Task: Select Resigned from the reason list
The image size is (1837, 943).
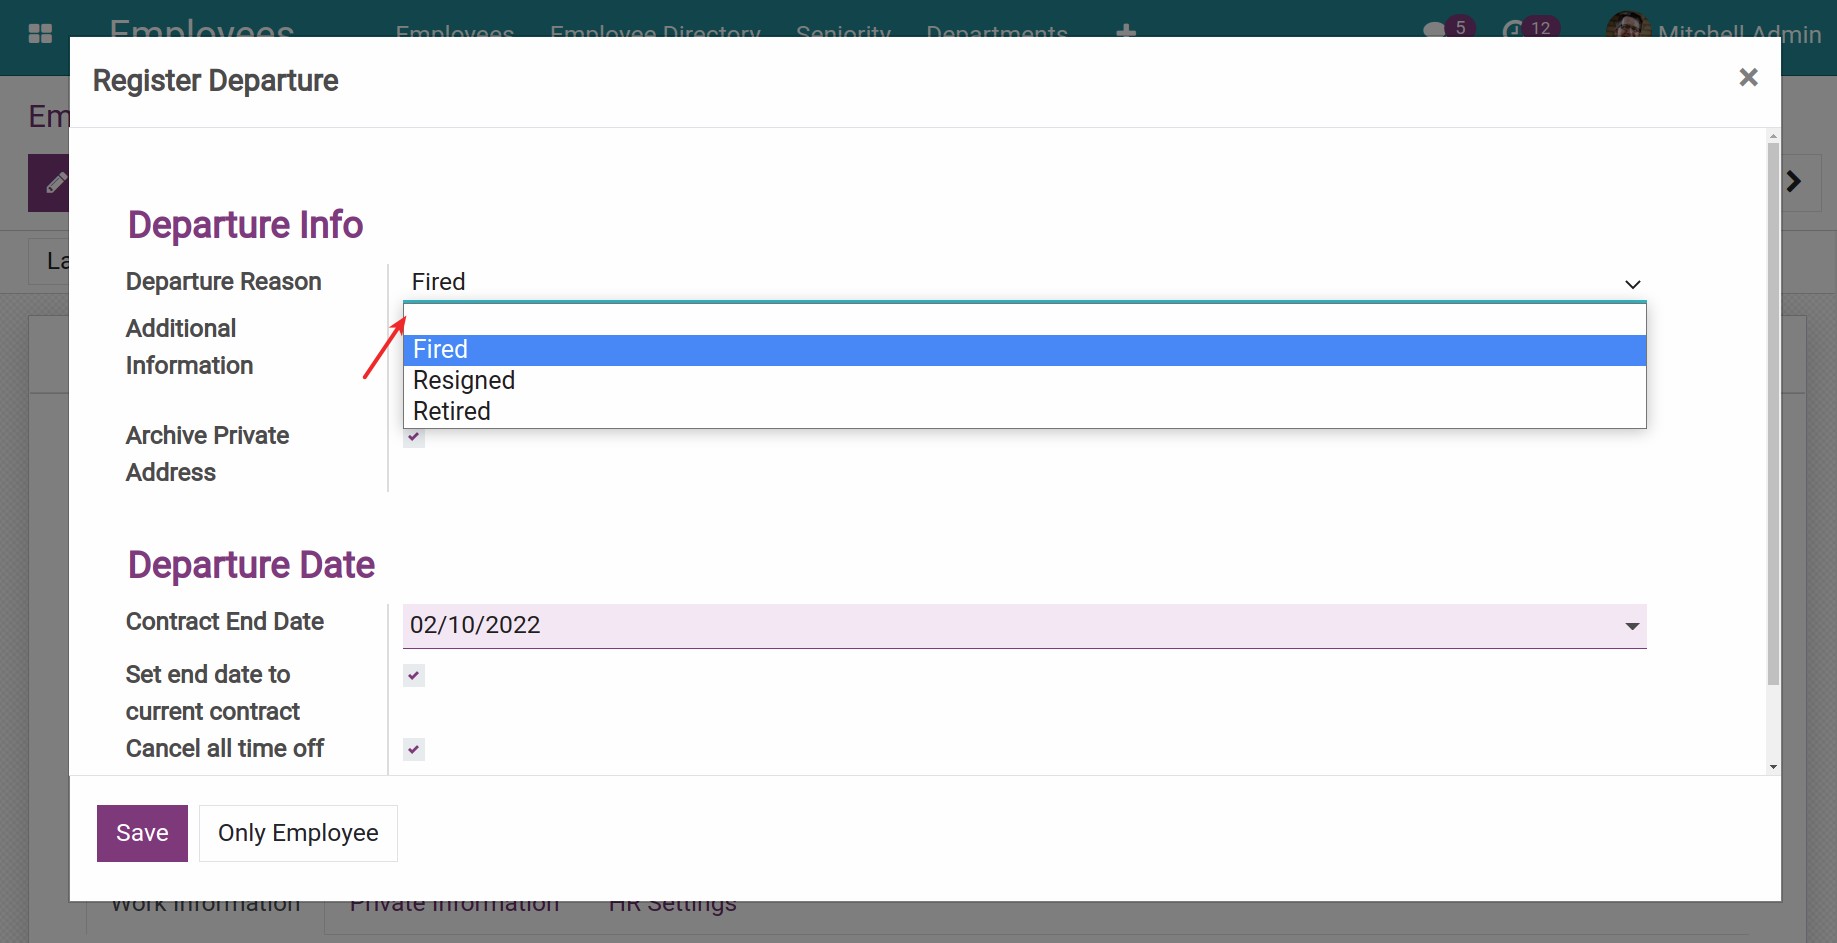Action: 464,381
